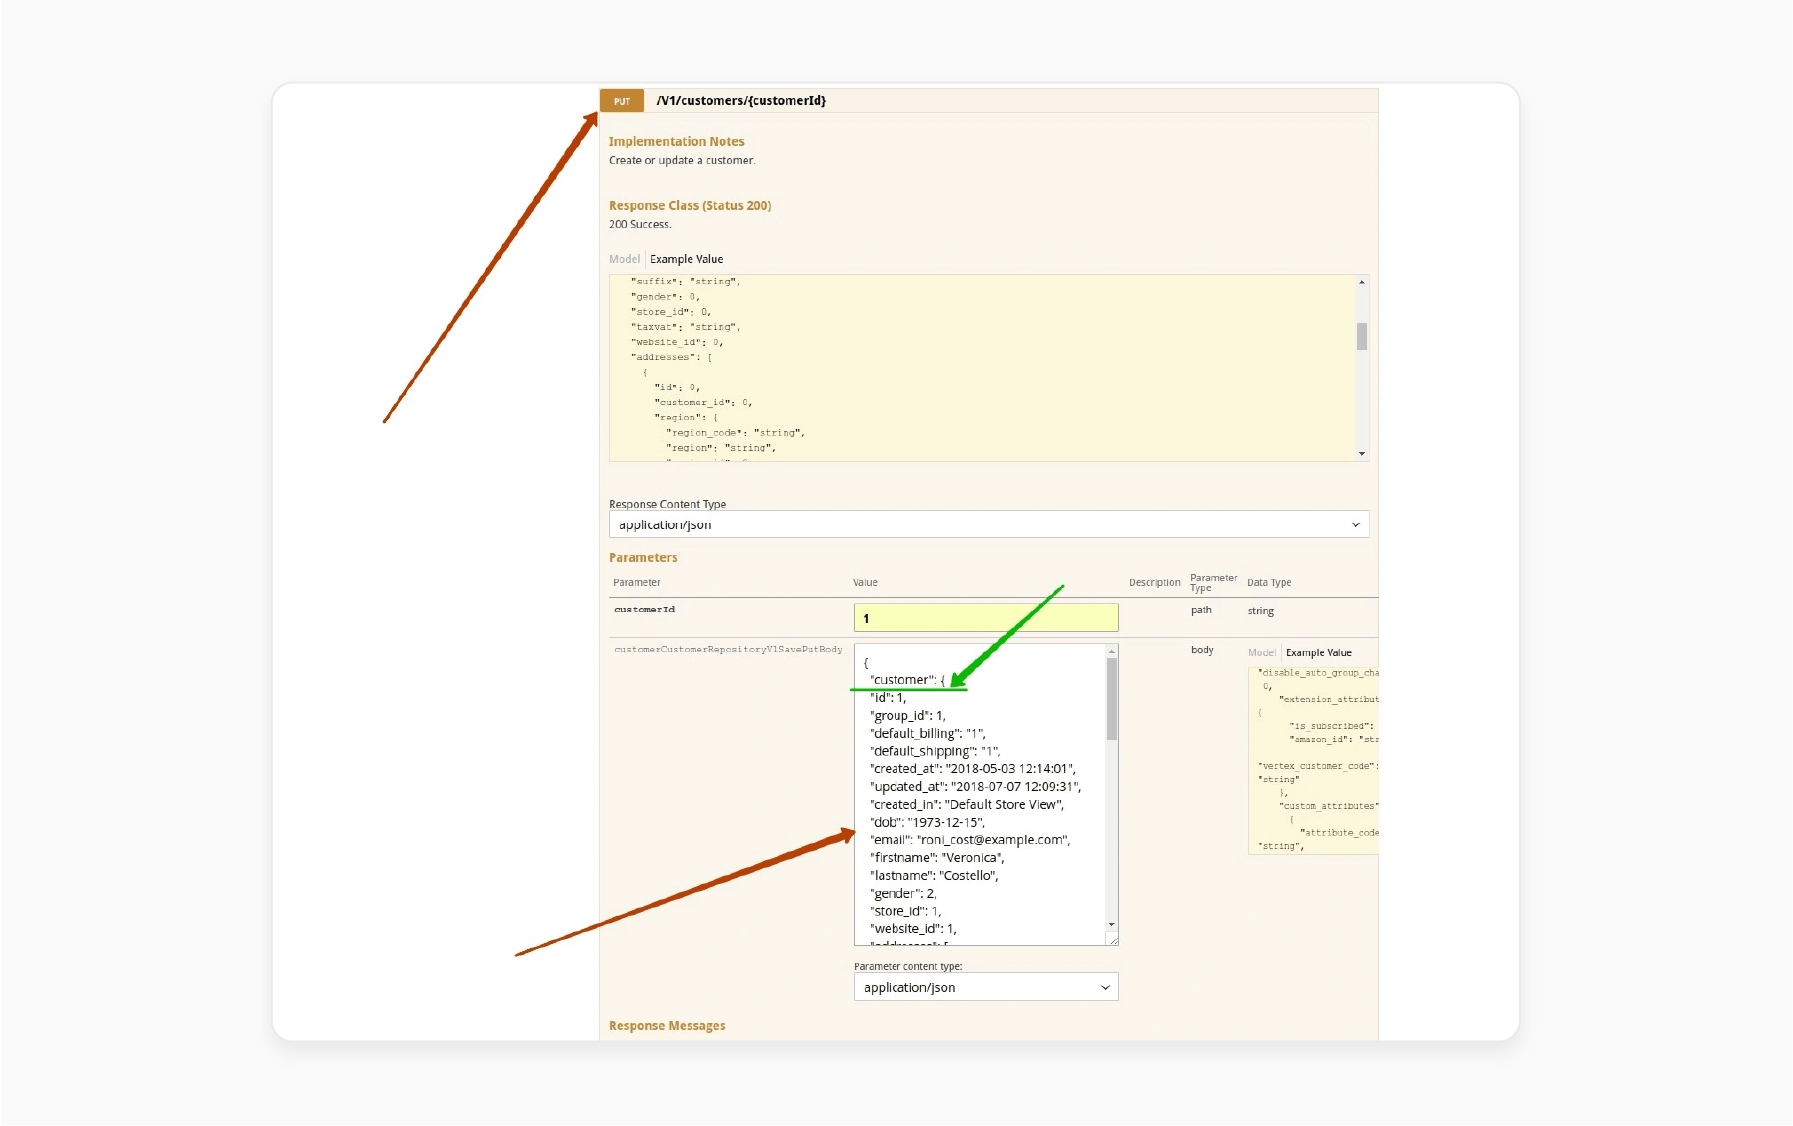Click the "group_id": 1 line in body

click(907, 716)
